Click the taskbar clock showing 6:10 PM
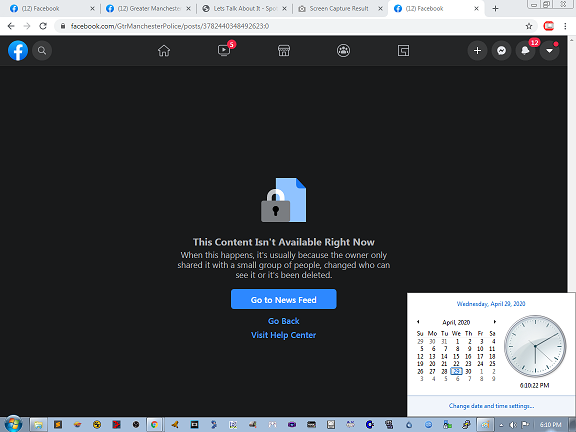 (550, 425)
